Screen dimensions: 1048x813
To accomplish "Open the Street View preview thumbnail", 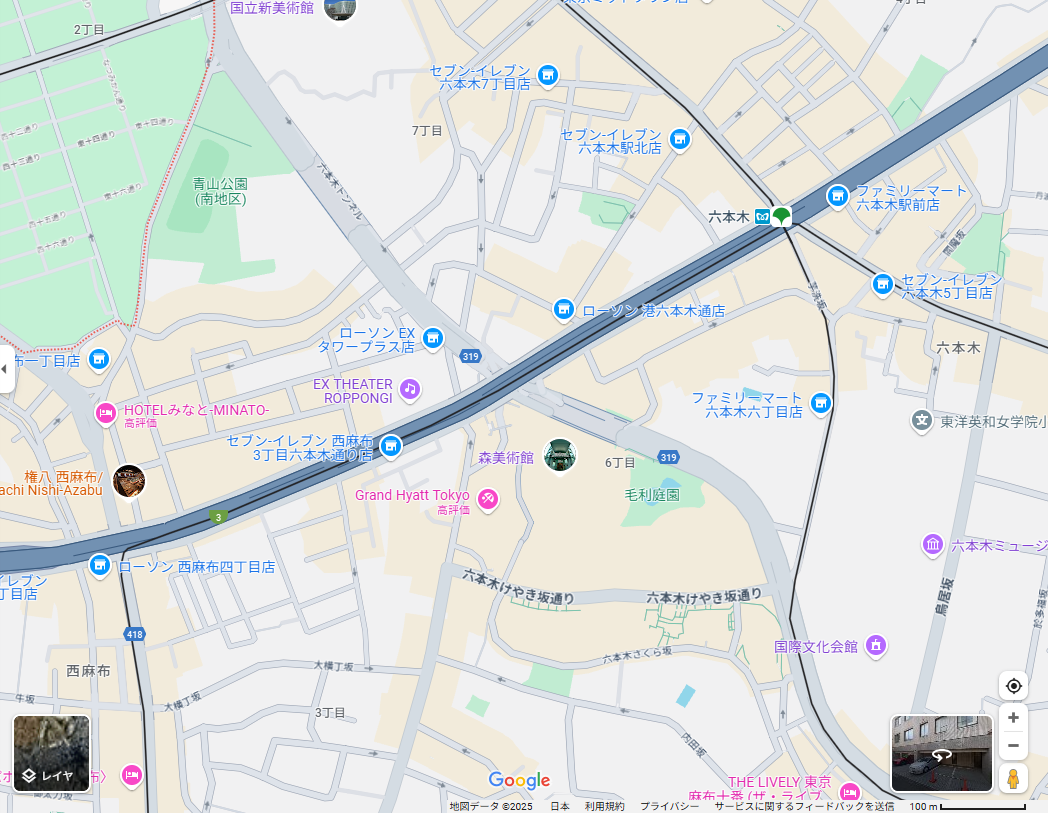I will 941,753.
